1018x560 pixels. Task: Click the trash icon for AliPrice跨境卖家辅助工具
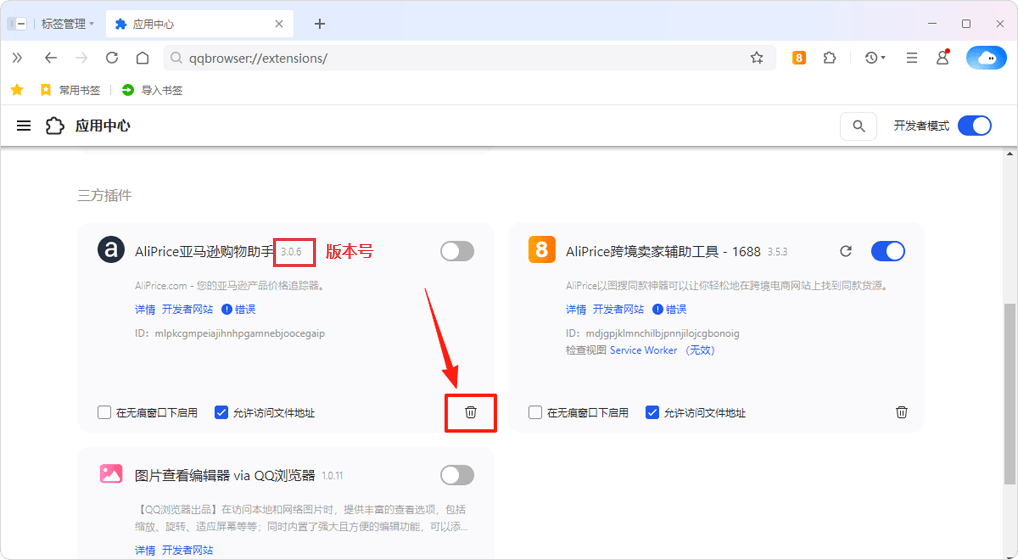pos(901,412)
